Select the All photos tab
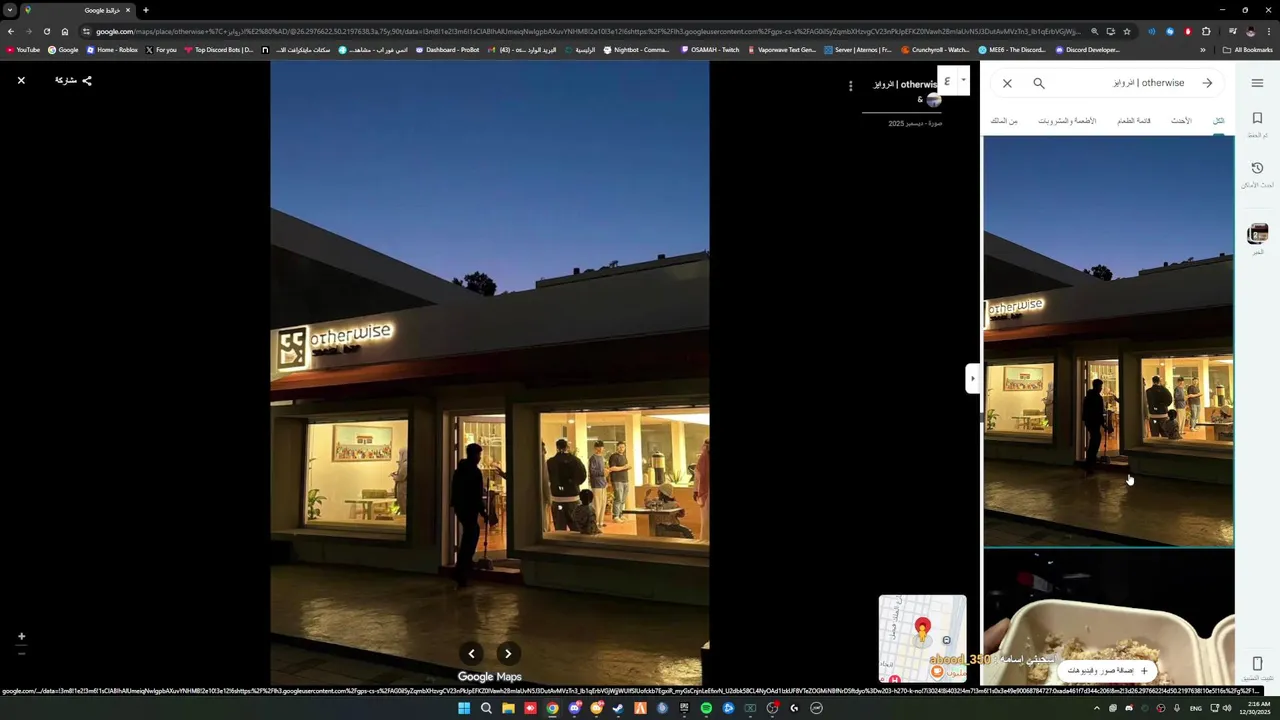Image resolution: width=1280 pixels, height=720 pixels. pos(1218,121)
